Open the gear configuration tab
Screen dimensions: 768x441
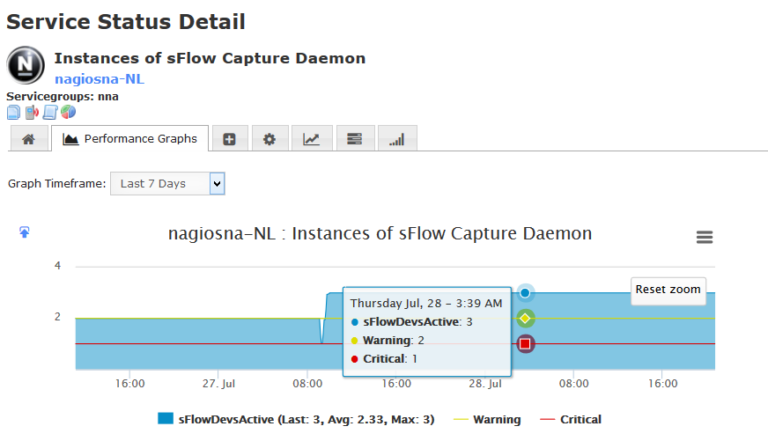(x=269, y=139)
